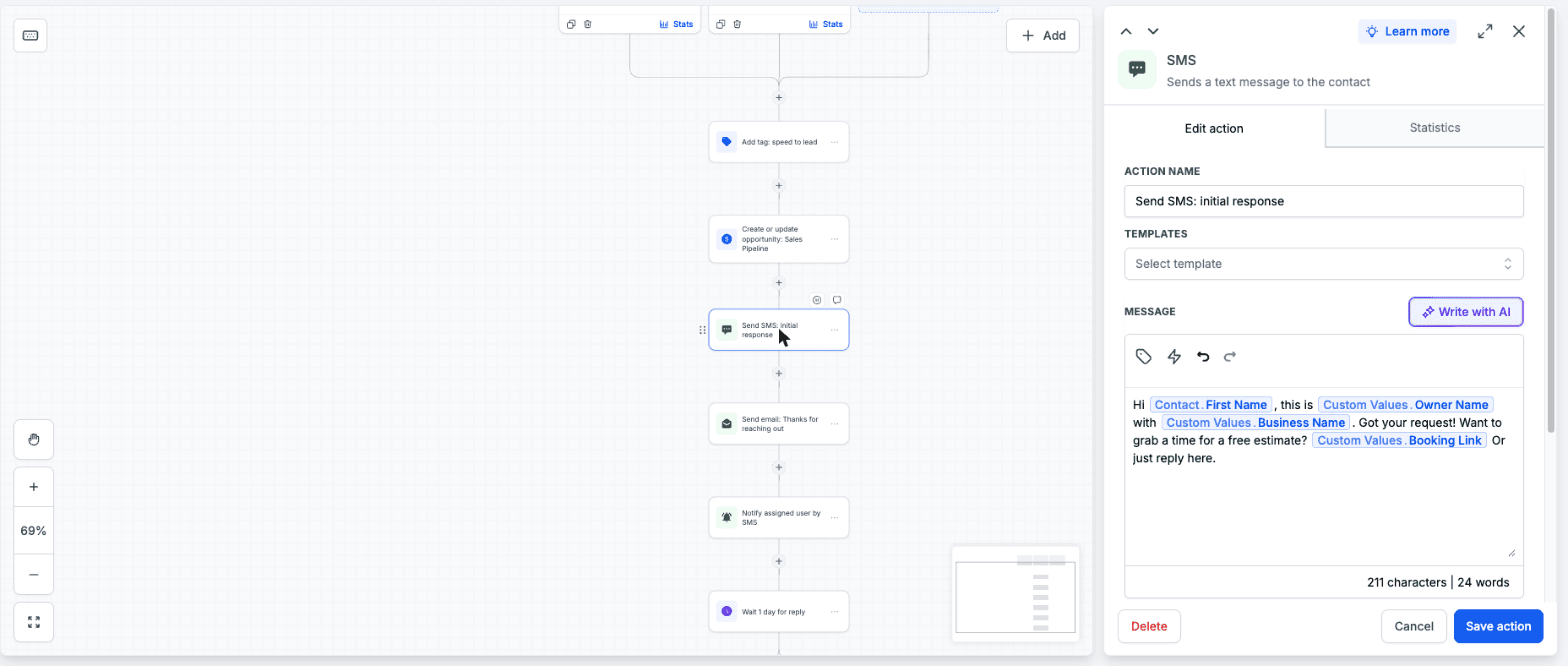Click the workflow minimap thumbnail
The image size is (1568, 666).
pyautogui.click(x=1015, y=595)
